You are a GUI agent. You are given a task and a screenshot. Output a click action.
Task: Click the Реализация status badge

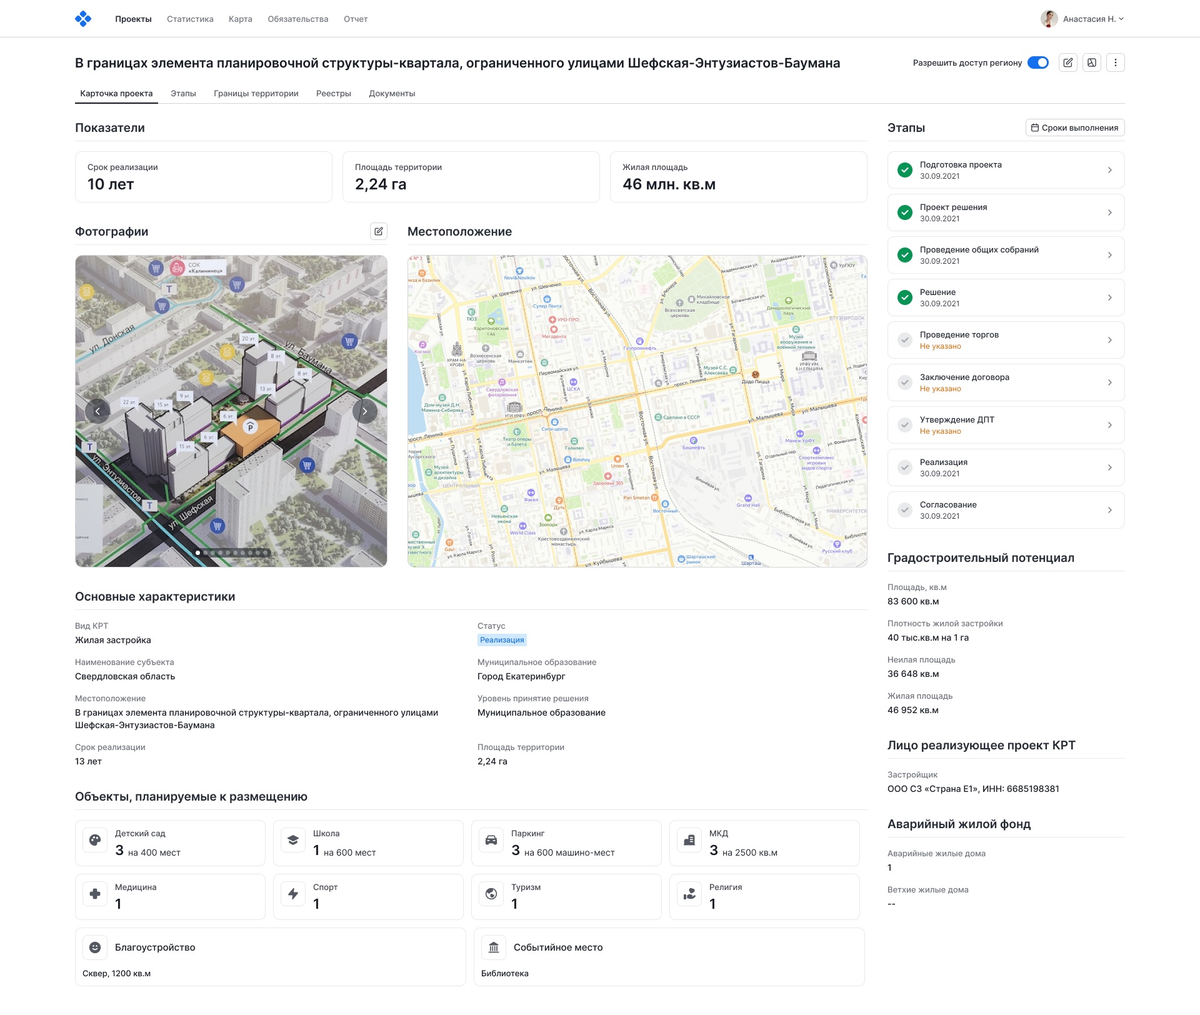pos(501,639)
